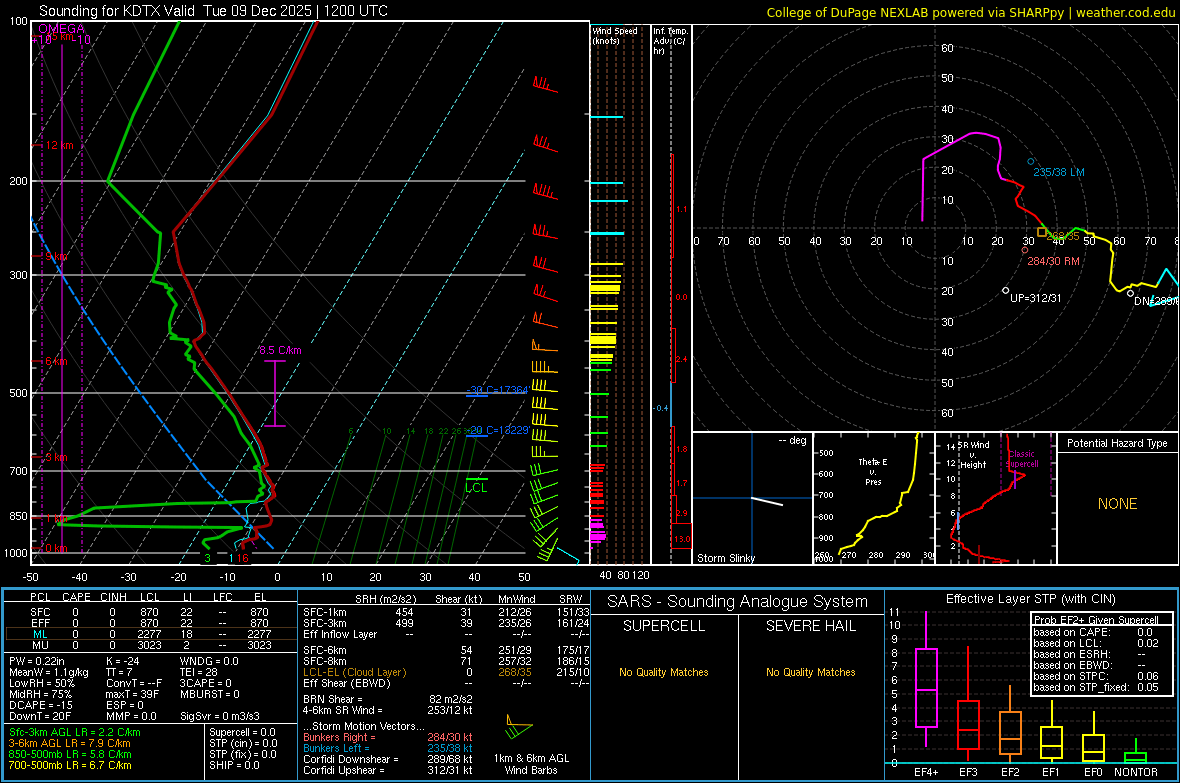The image size is (1180, 783).
Task: Click the '235/38 LM' hodograph label
Action: pyautogui.click(x=1059, y=172)
